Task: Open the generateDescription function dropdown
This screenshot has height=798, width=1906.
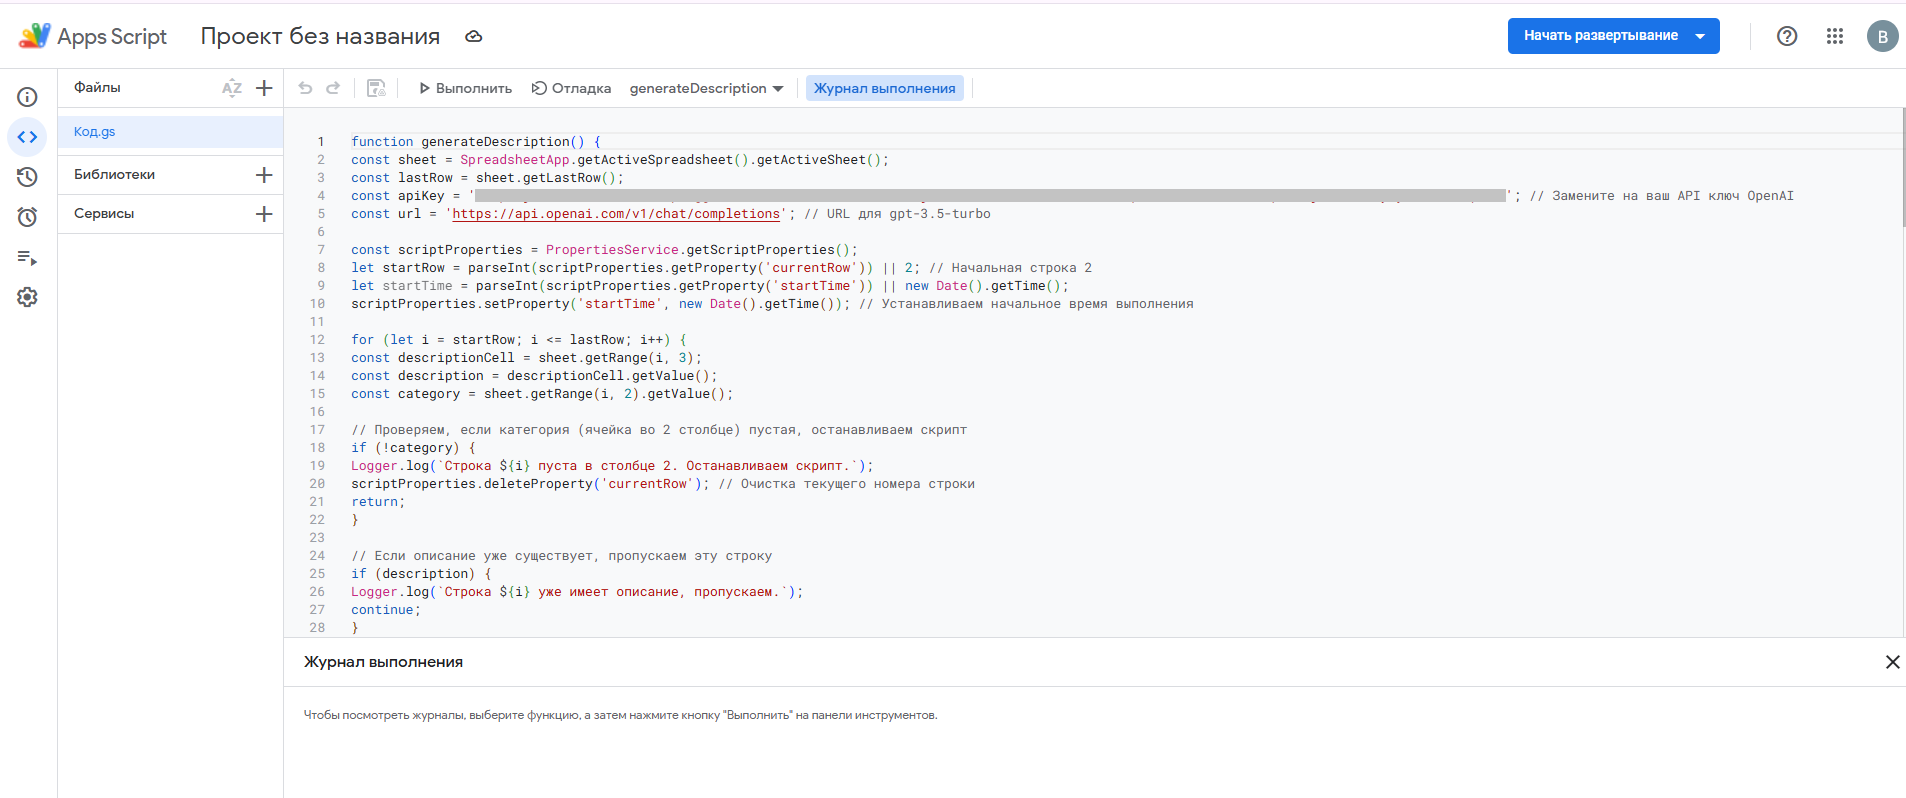Action: [x=706, y=88]
